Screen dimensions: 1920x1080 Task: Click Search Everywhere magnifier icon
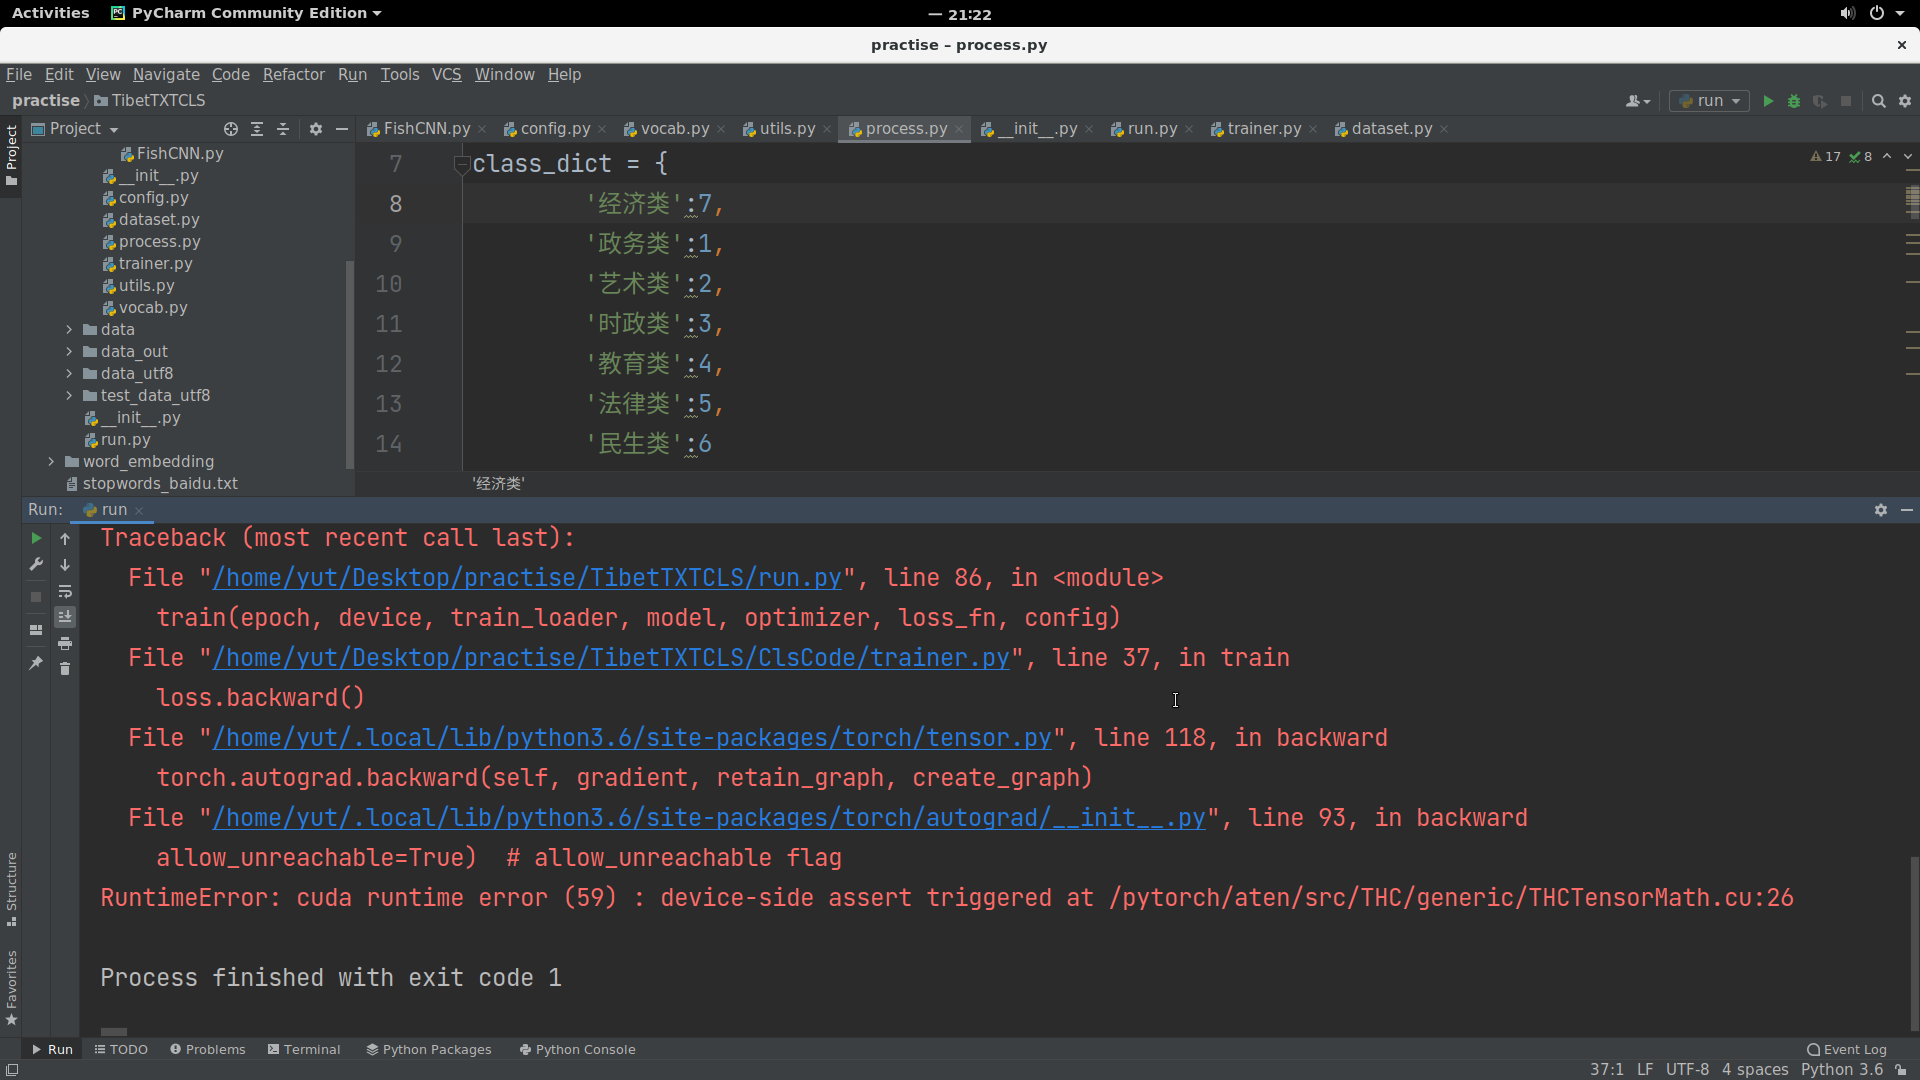(1878, 101)
